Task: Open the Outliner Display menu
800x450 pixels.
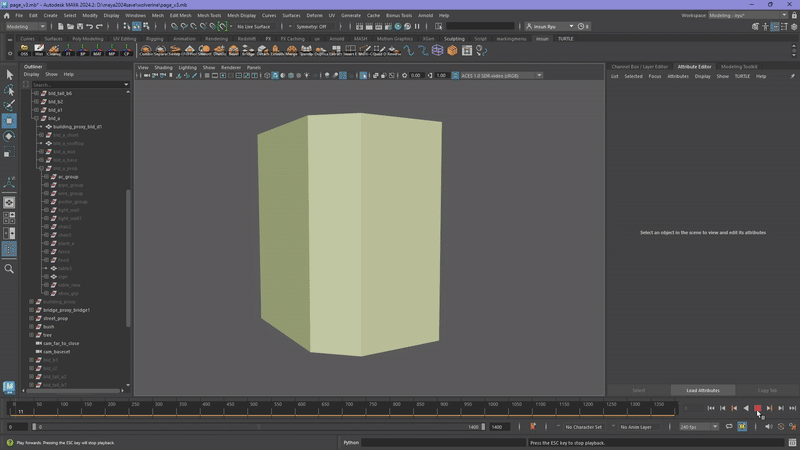Action: (x=31, y=74)
